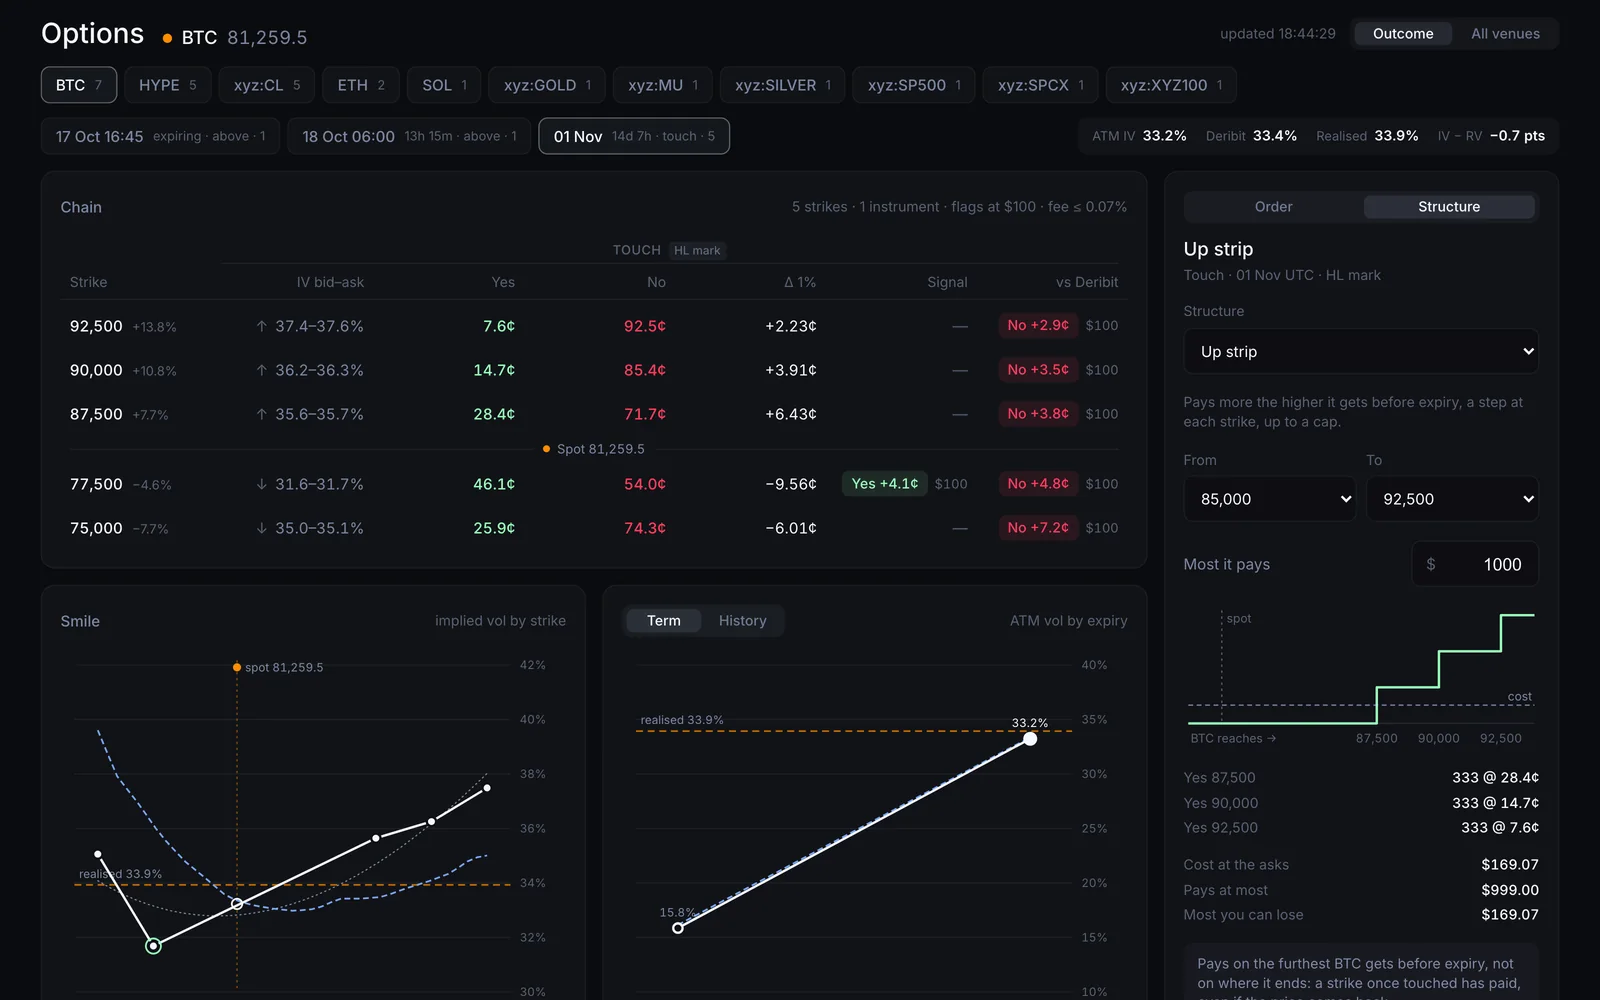Open the To strike dropdown 92,500
Viewport: 1600px width, 1000px height.
click(x=1452, y=499)
